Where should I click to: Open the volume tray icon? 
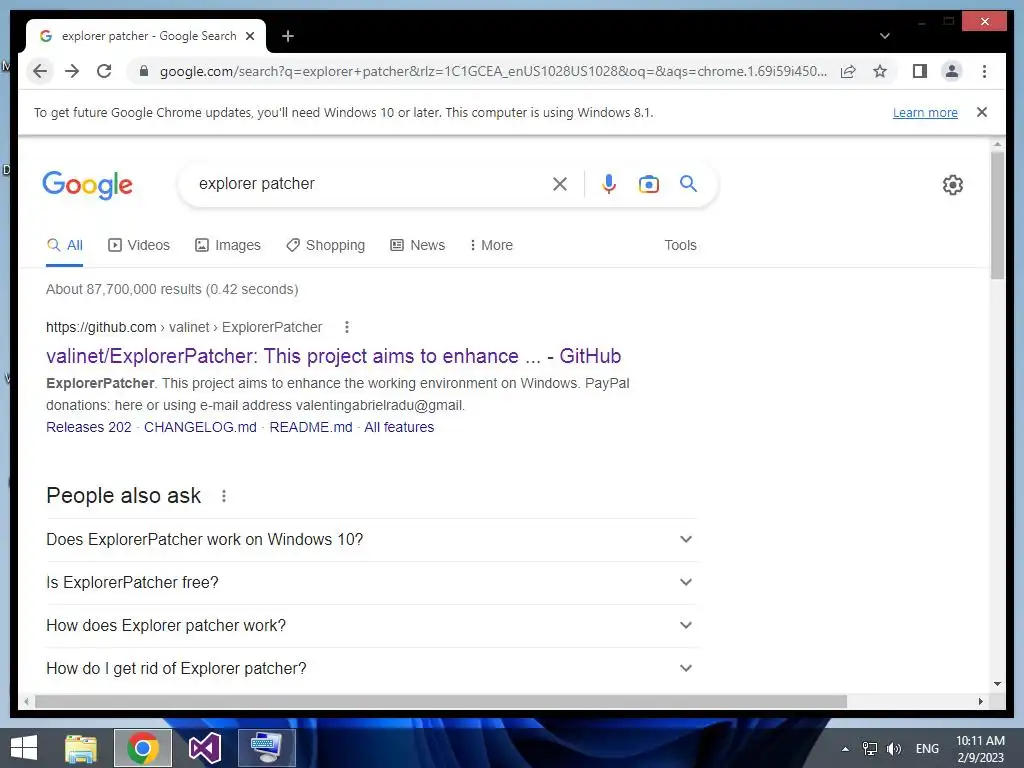coord(893,749)
